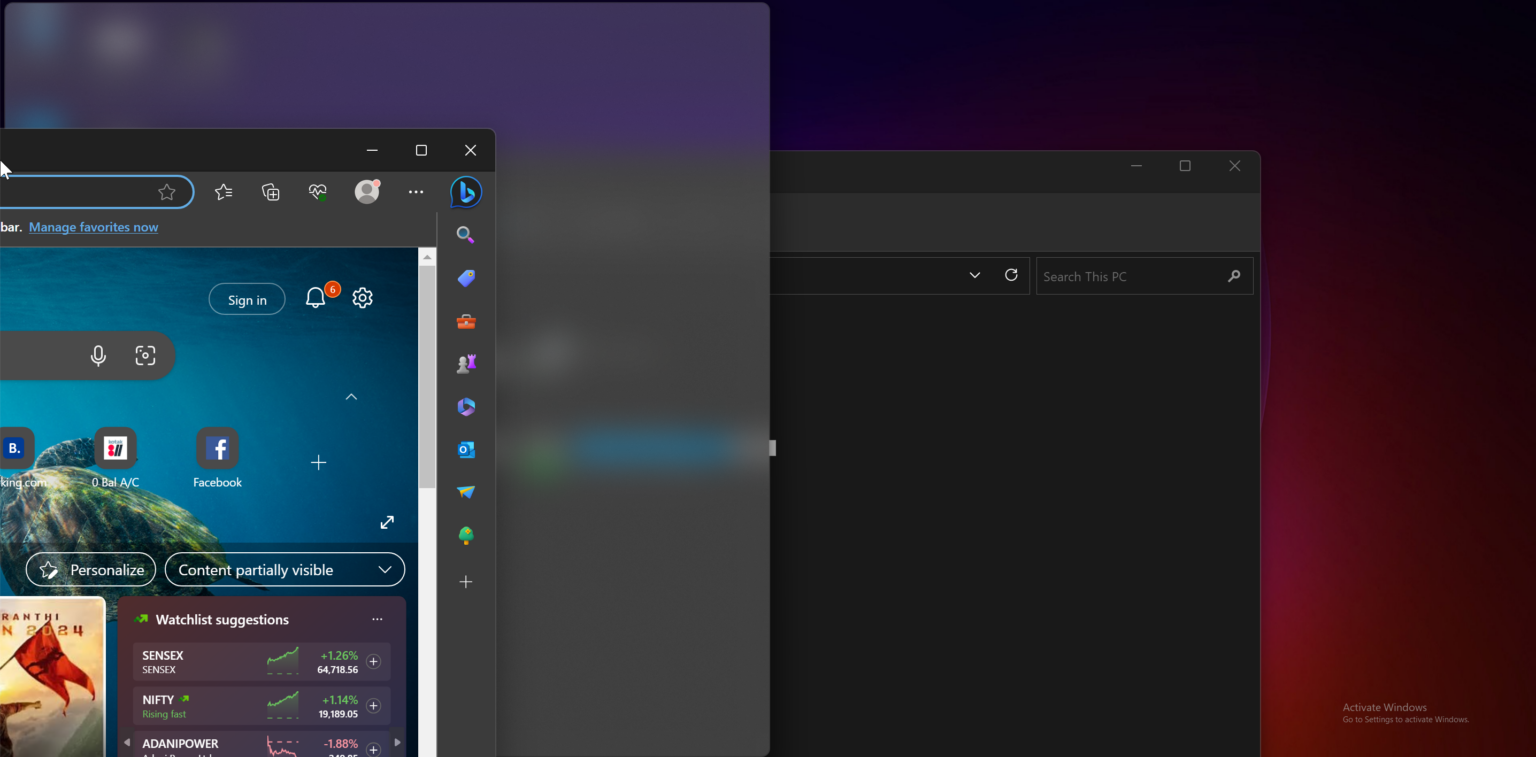1536x757 pixels.
Task: Open the Drop paper-plane icon in sidebar
Action: click(x=466, y=492)
